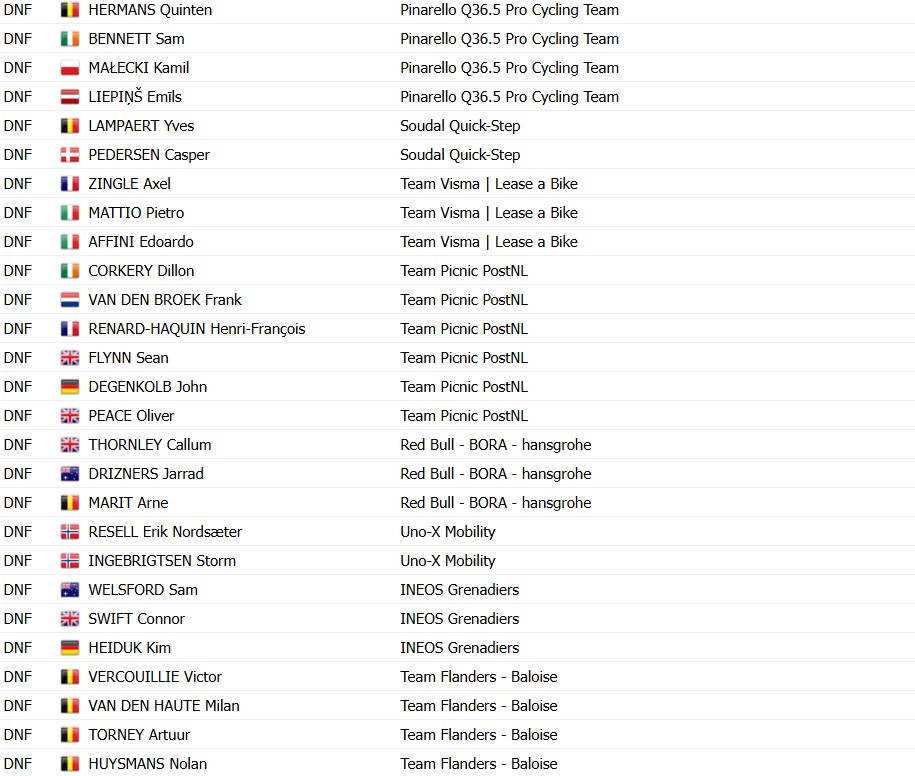Viewport: 915px width, 776px height.
Task: Click rider name VAN DEN BROEK Frank
Action: 165,300
